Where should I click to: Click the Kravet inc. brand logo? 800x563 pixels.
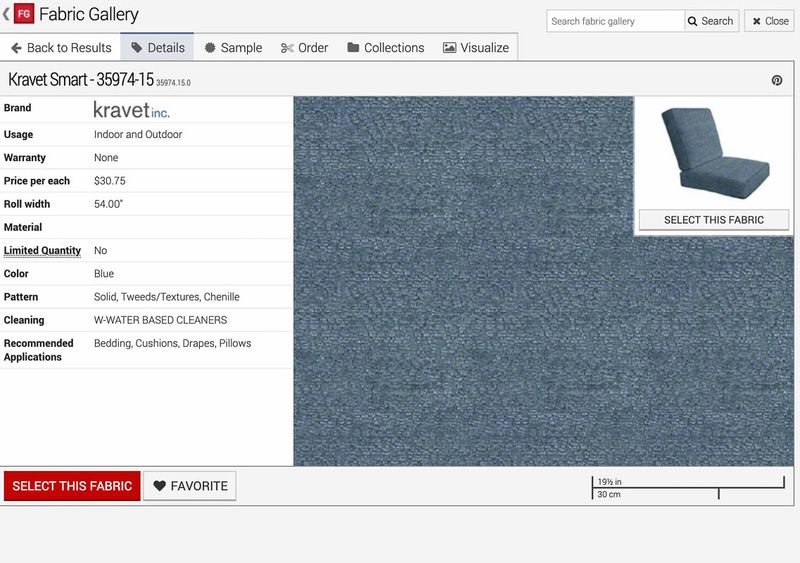[132, 110]
